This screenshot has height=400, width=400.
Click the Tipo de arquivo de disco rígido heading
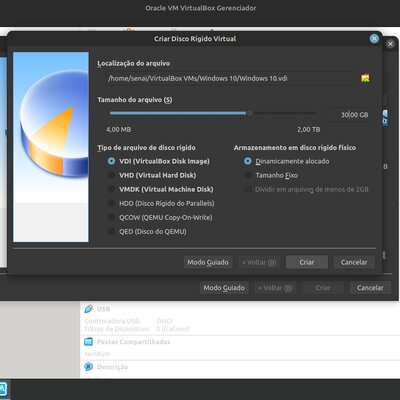tap(146, 148)
